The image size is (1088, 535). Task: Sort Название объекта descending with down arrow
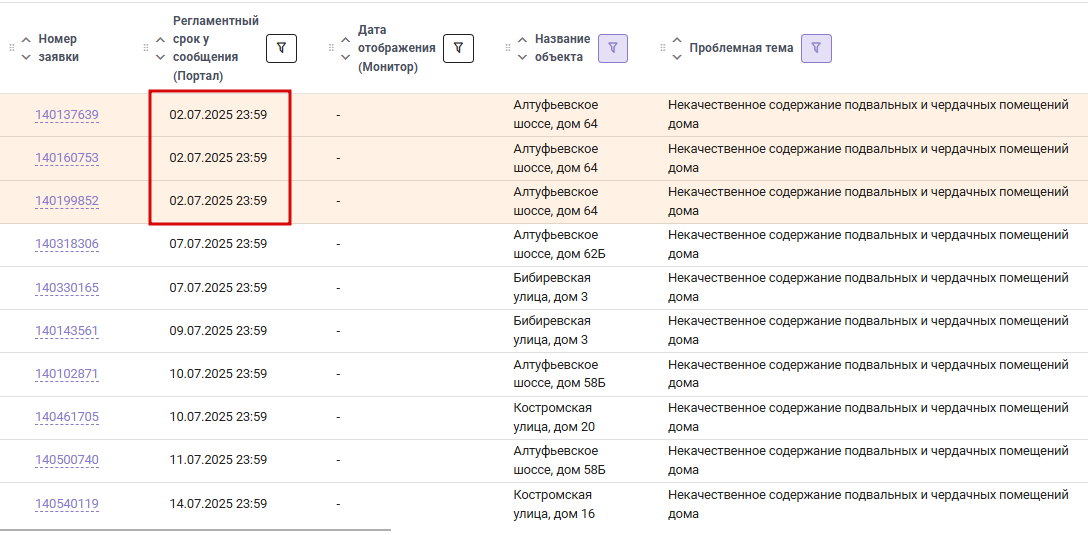coord(522,58)
